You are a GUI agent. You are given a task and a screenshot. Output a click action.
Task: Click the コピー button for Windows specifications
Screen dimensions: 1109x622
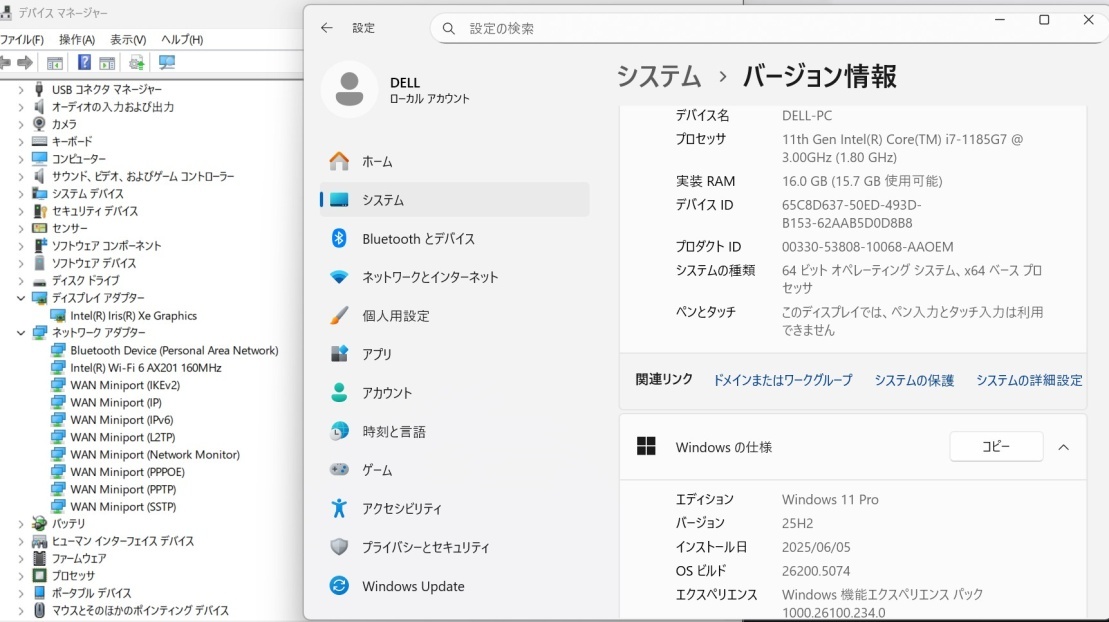pyautogui.click(x=995, y=446)
